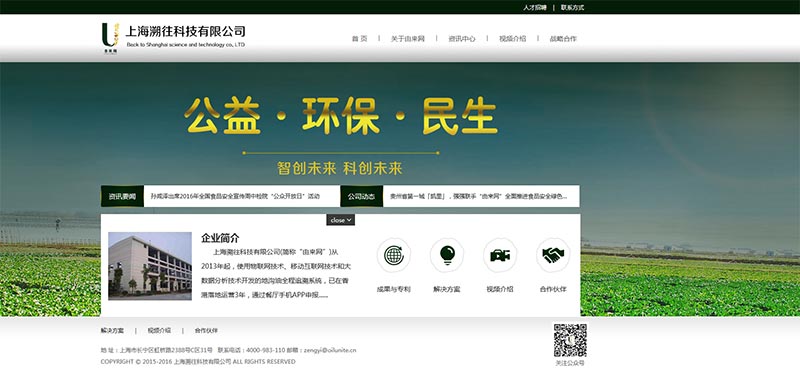Collapse the panel with the close toggle
Screen dimensions: 800x379
(x=340, y=220)
